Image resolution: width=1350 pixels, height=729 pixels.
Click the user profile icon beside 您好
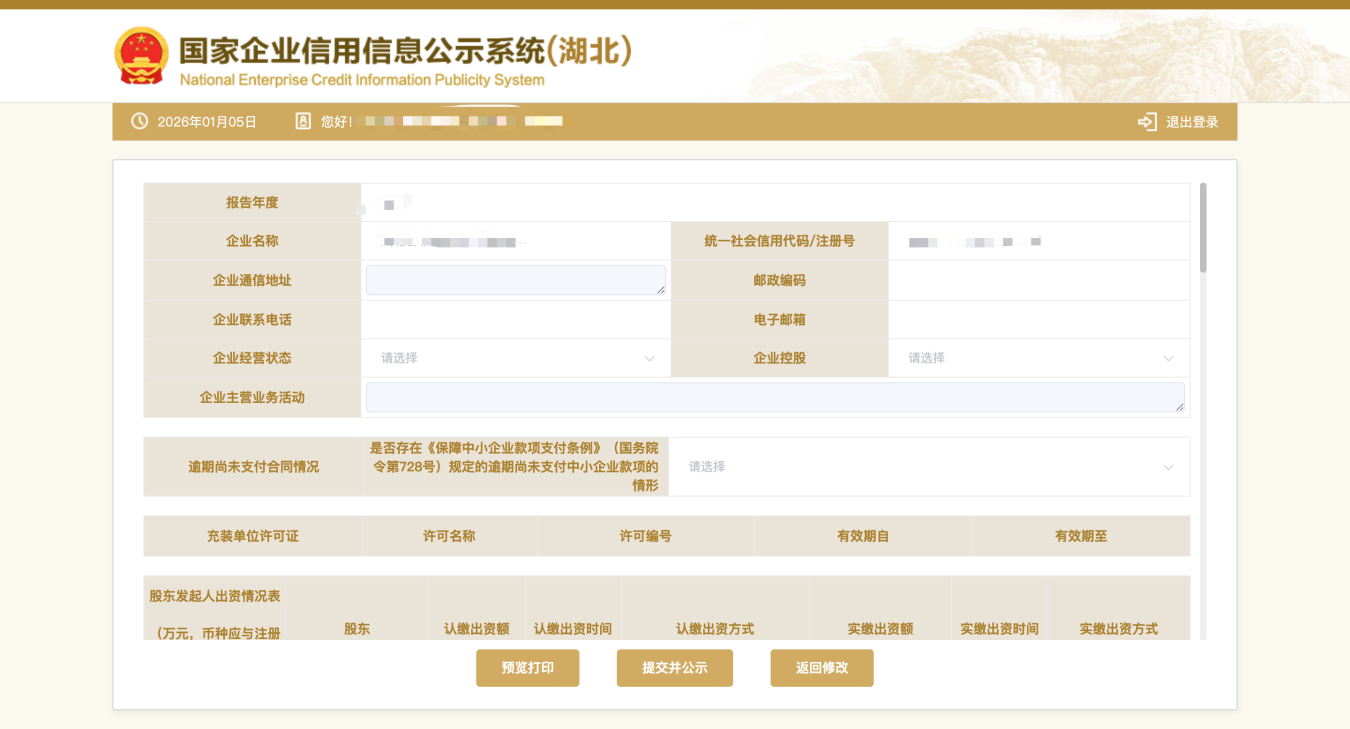pyautogui.click(x=303, y=121)
